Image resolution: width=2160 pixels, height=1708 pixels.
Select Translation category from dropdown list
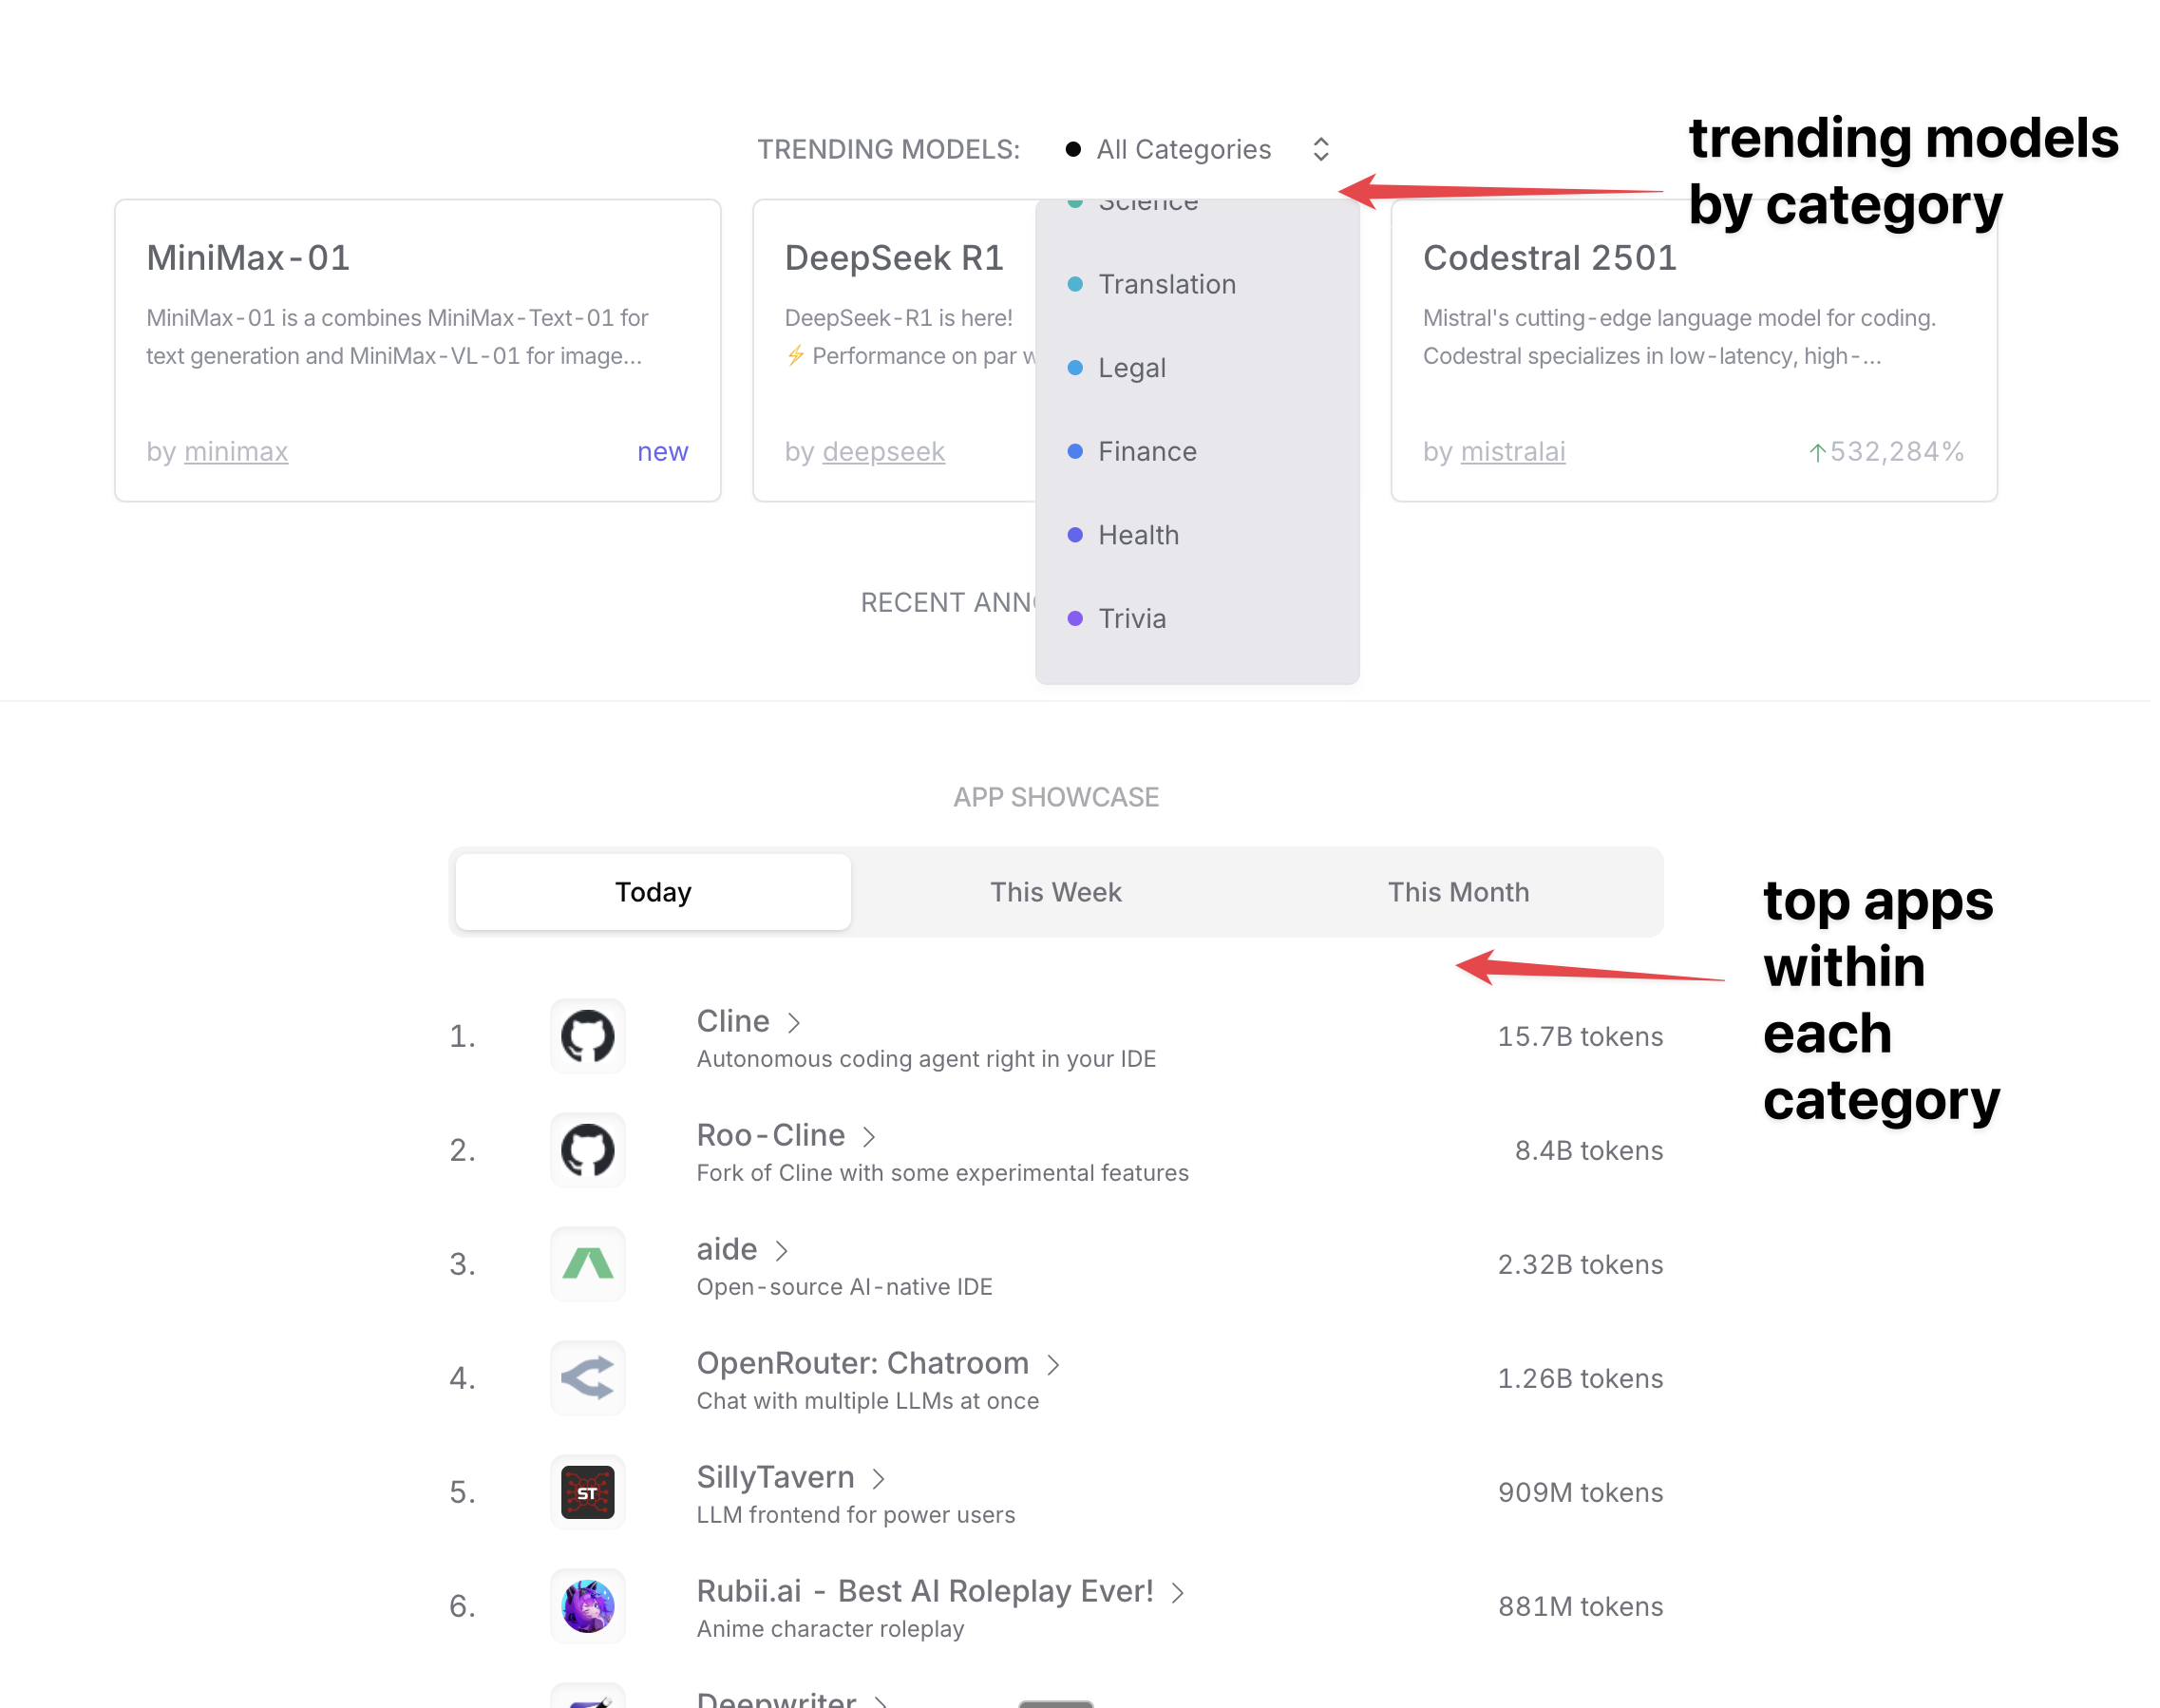point(1166,284)
